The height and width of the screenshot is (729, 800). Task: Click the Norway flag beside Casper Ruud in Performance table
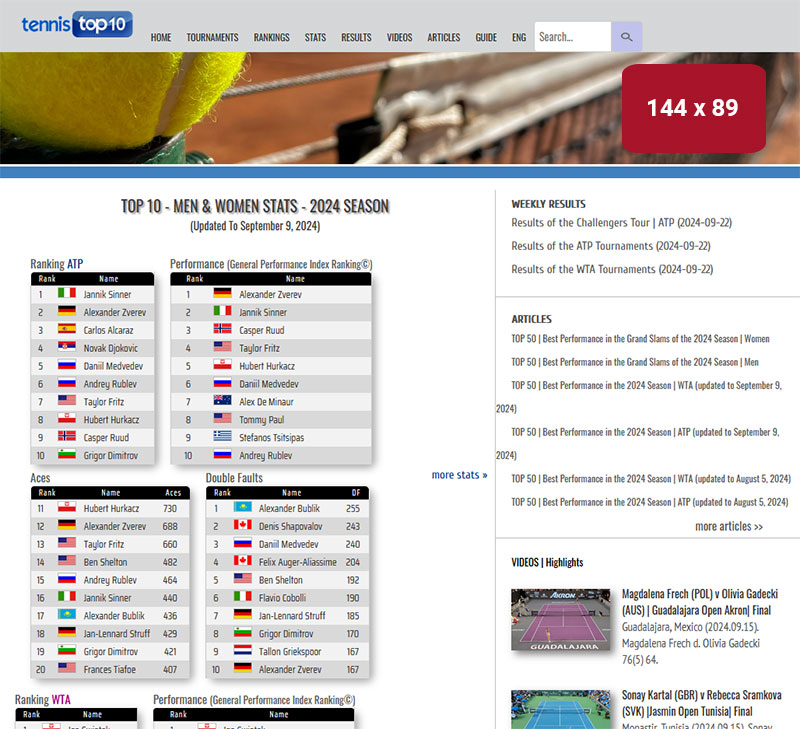[x=222, y=329]
